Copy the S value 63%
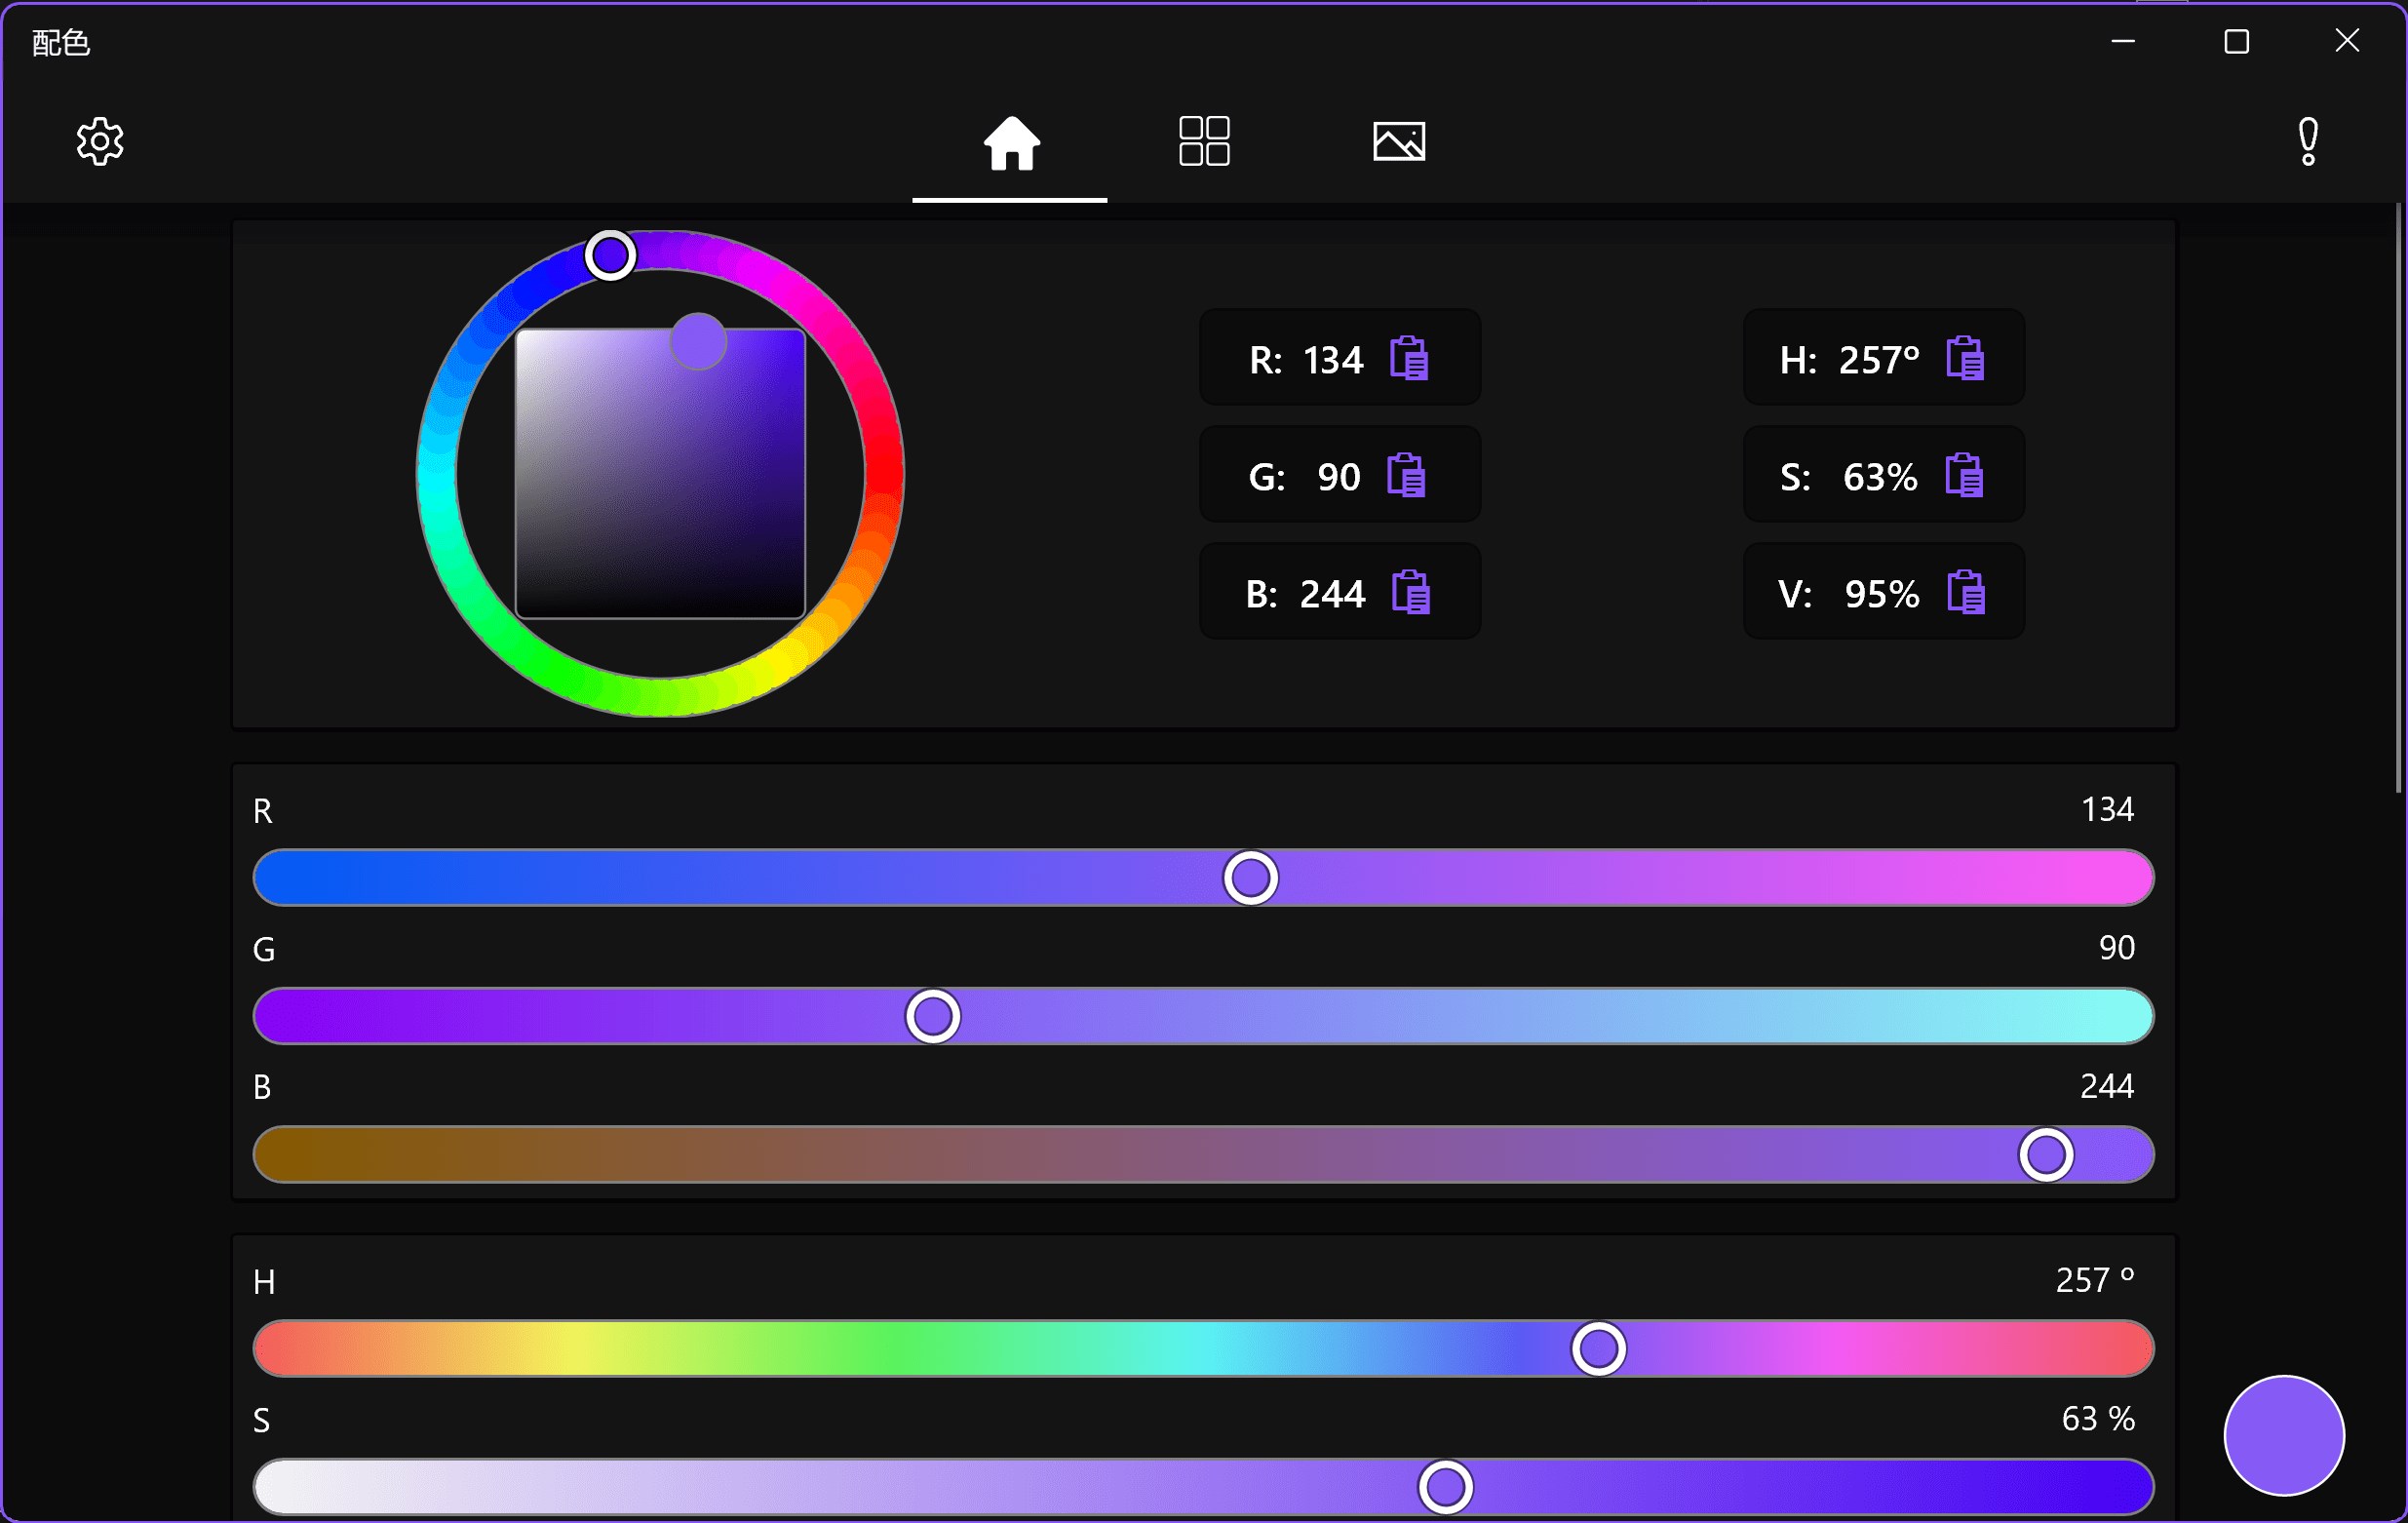 click(1964, 475)
